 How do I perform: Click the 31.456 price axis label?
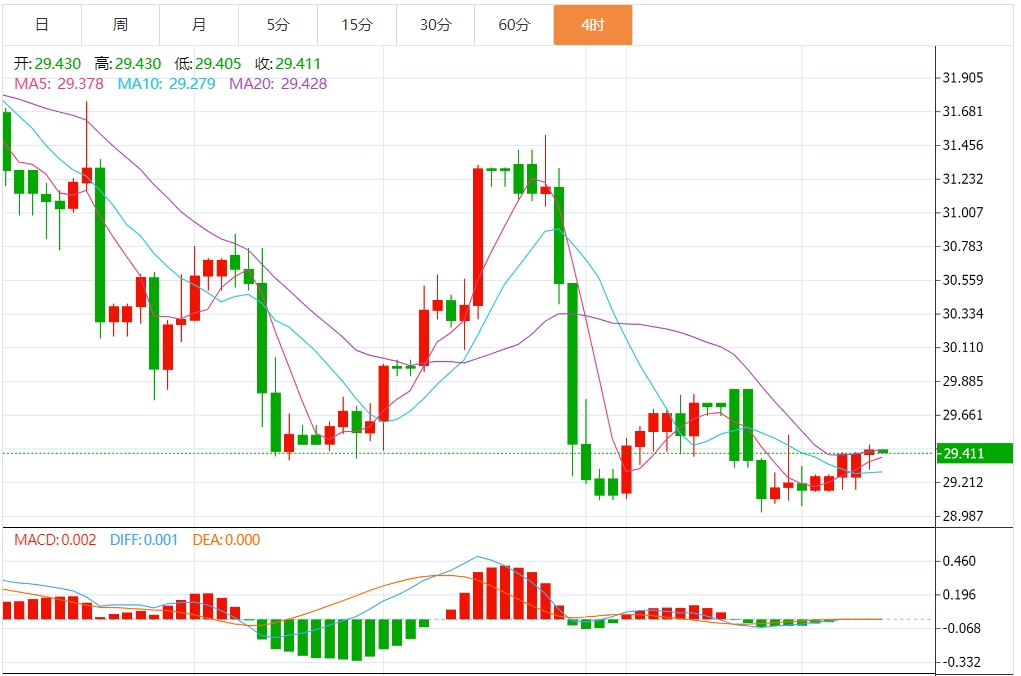(963, 145)
